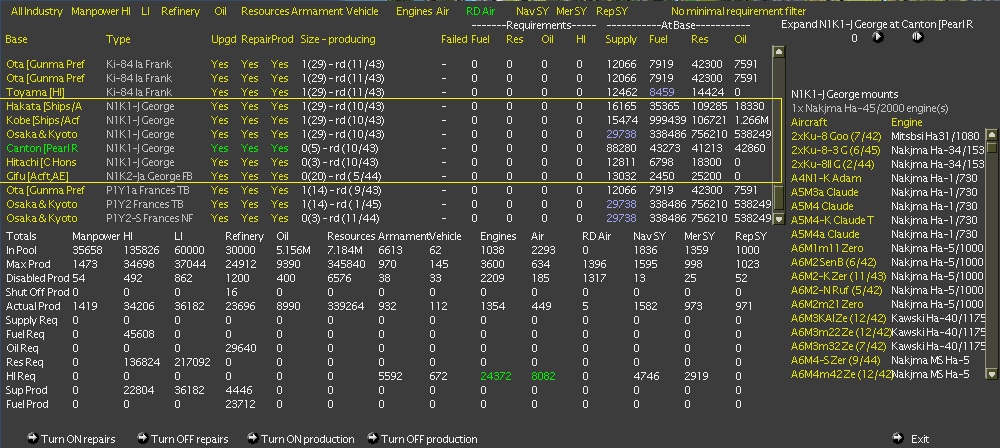Viewport: 1000px width, 448px height.
Task: Select the Refinery filter
Action: (x=180, y=11)
